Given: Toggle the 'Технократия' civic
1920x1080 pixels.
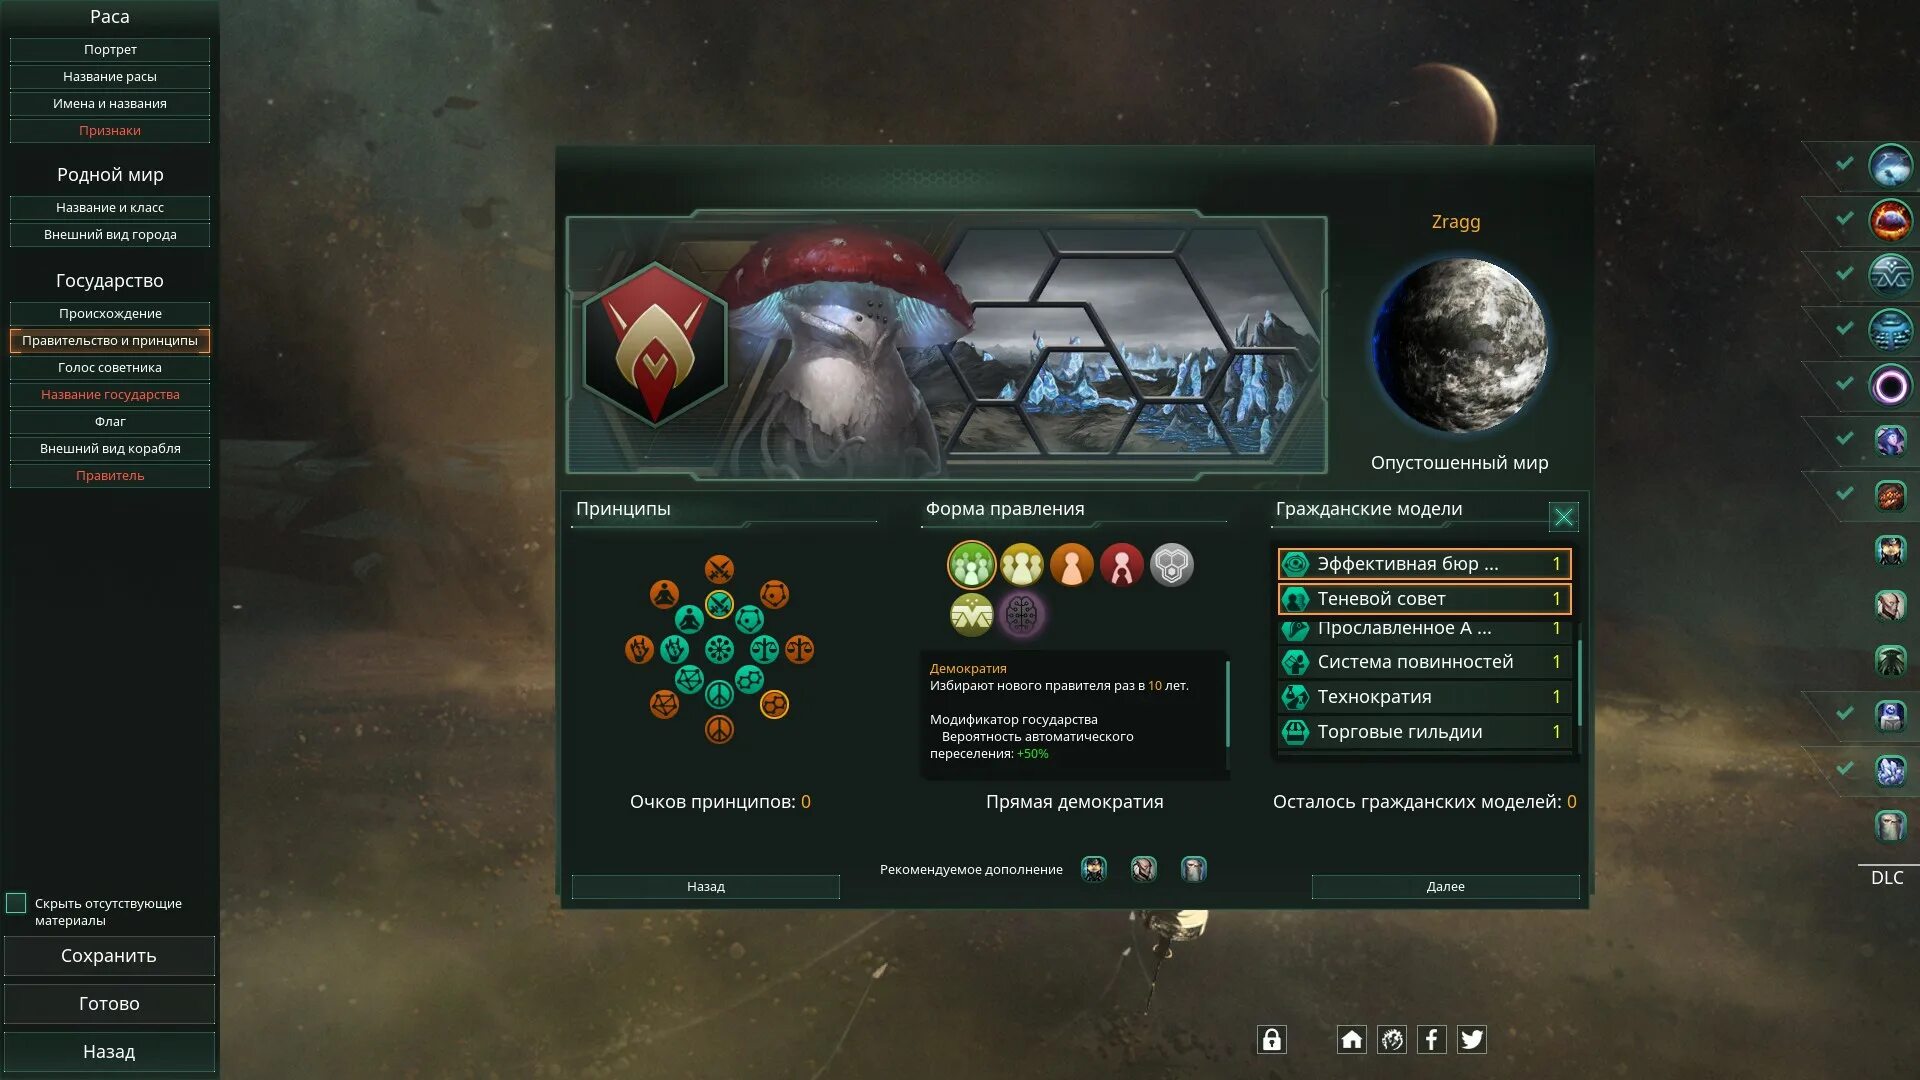Looking at the screenshot, I should (1424, 697).
